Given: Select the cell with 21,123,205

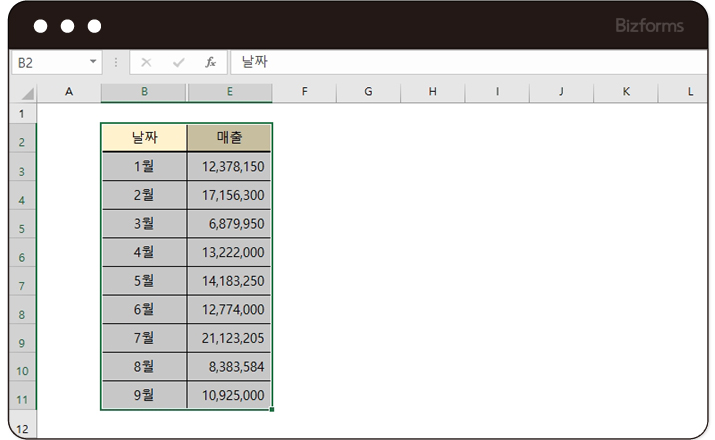Looking at the screenshot, I should click(229, 338).
